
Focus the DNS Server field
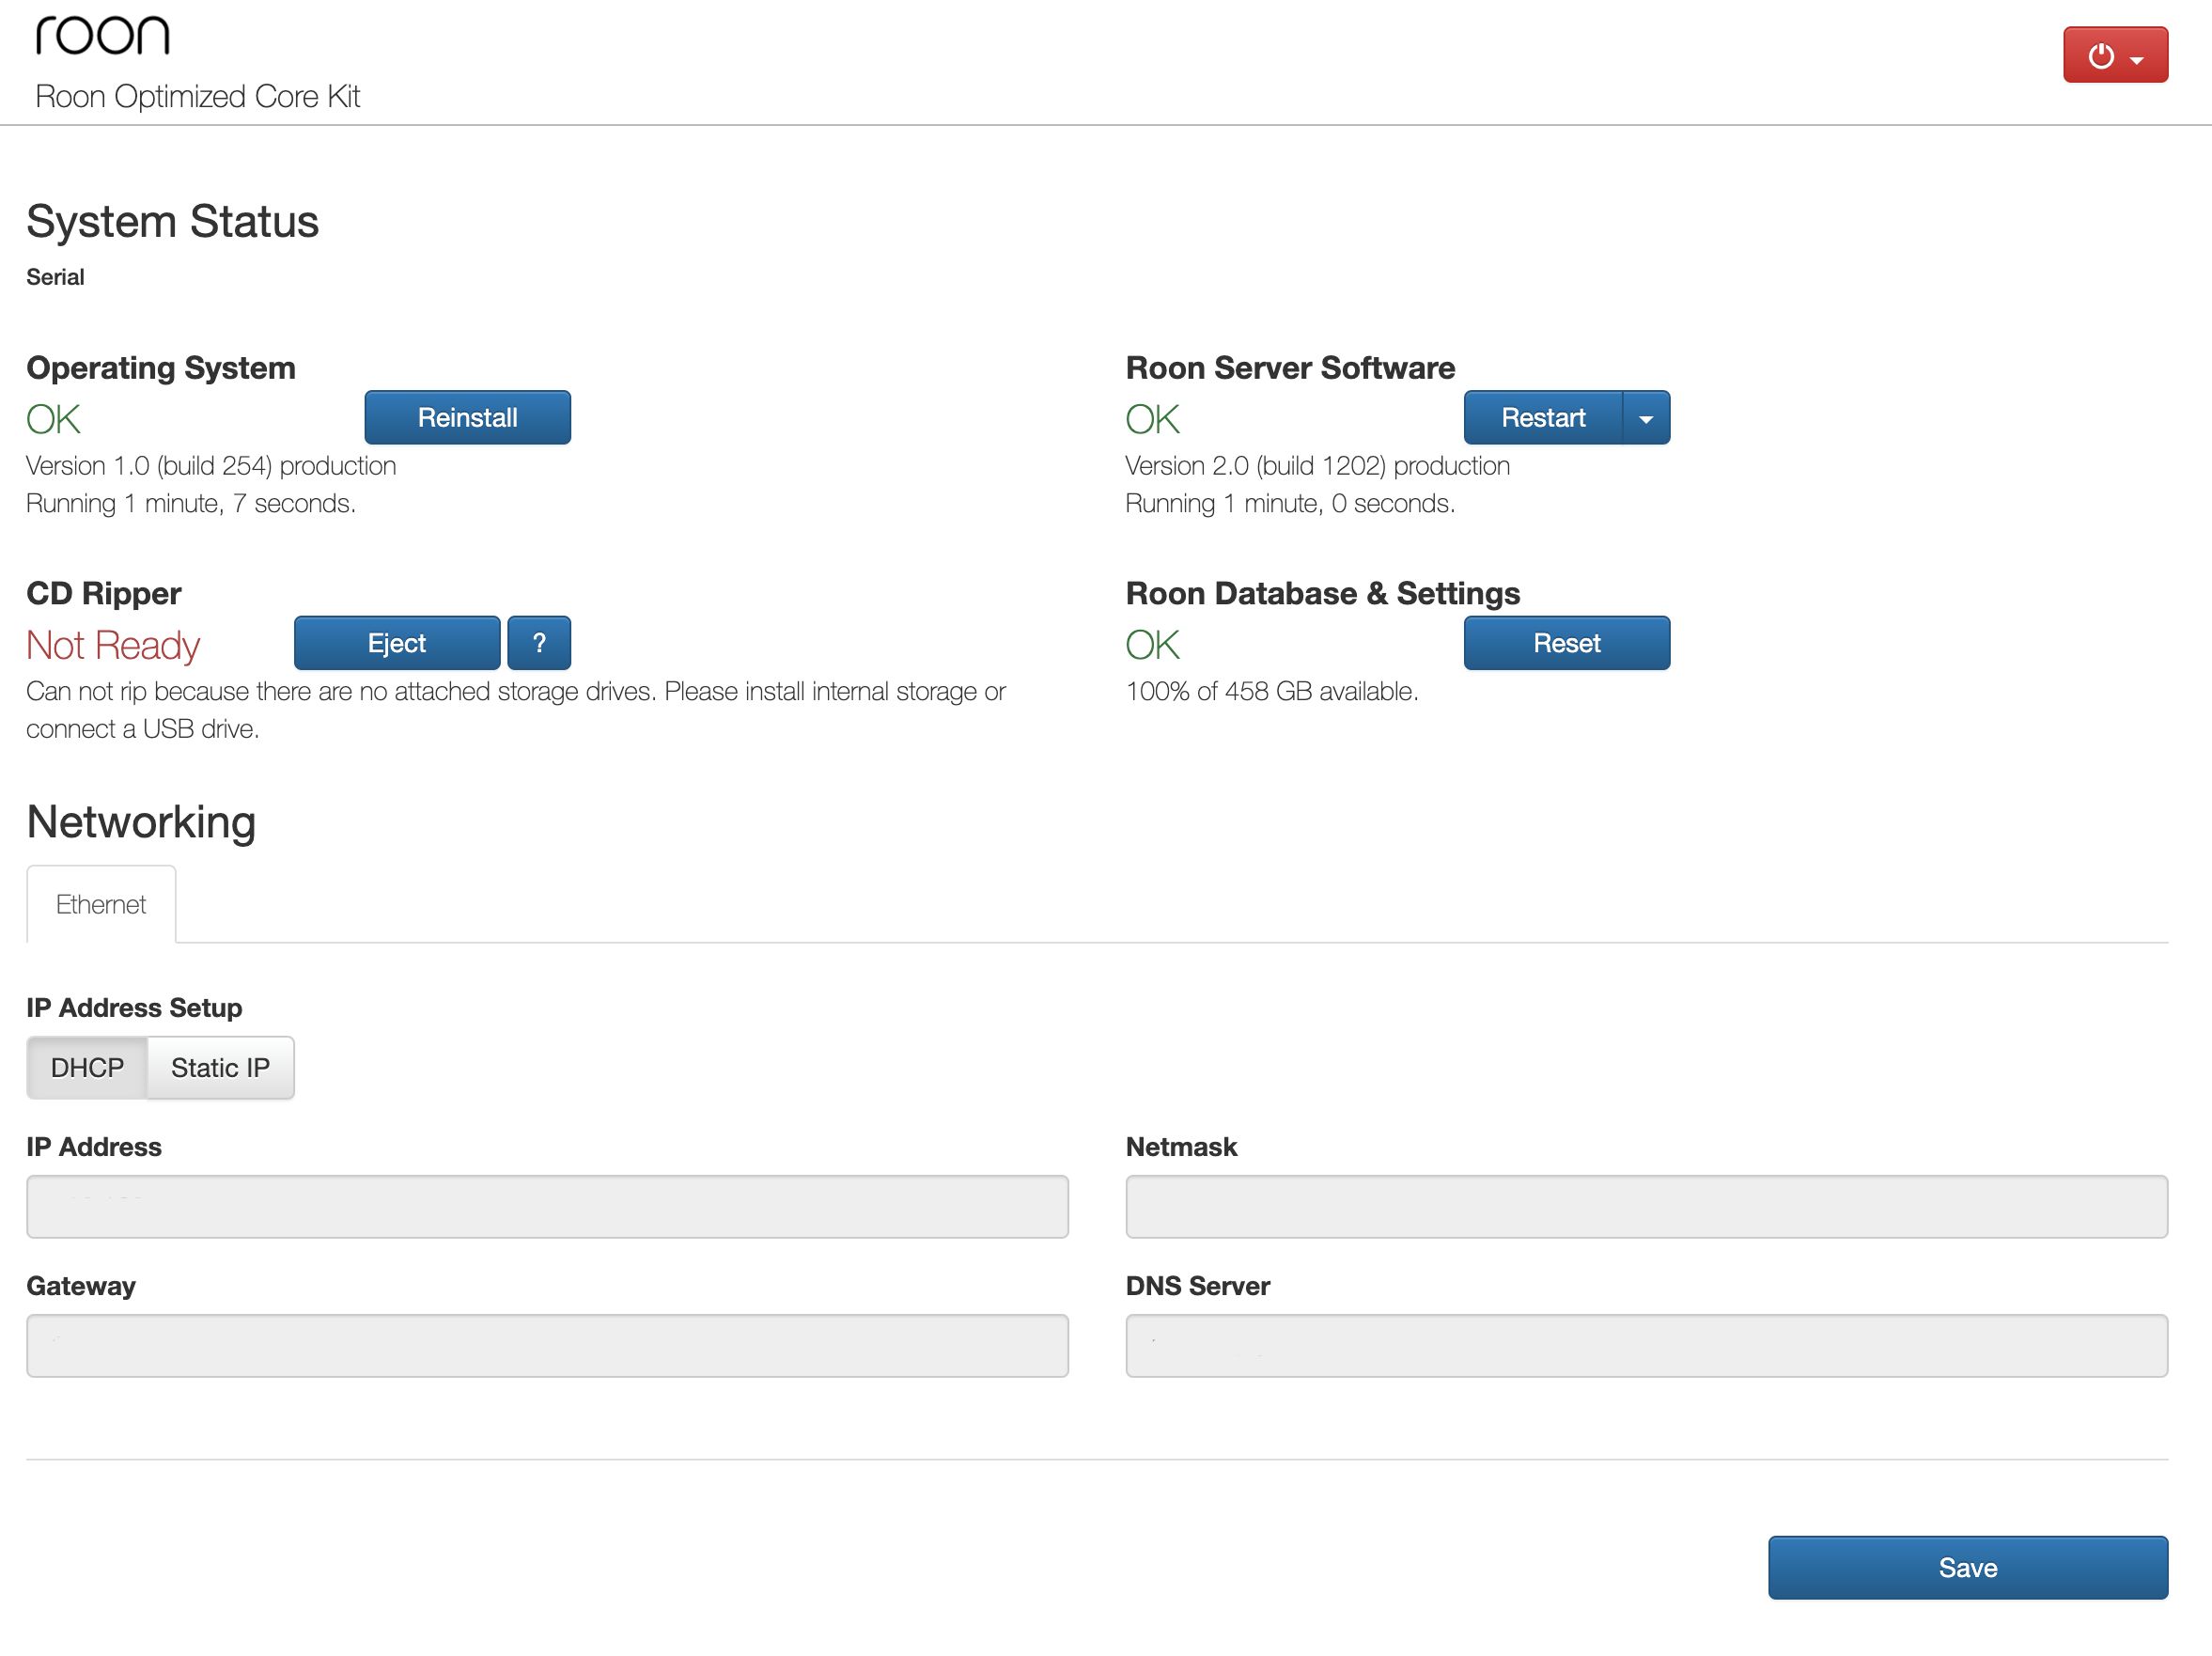click(x=1646, y=1345)
